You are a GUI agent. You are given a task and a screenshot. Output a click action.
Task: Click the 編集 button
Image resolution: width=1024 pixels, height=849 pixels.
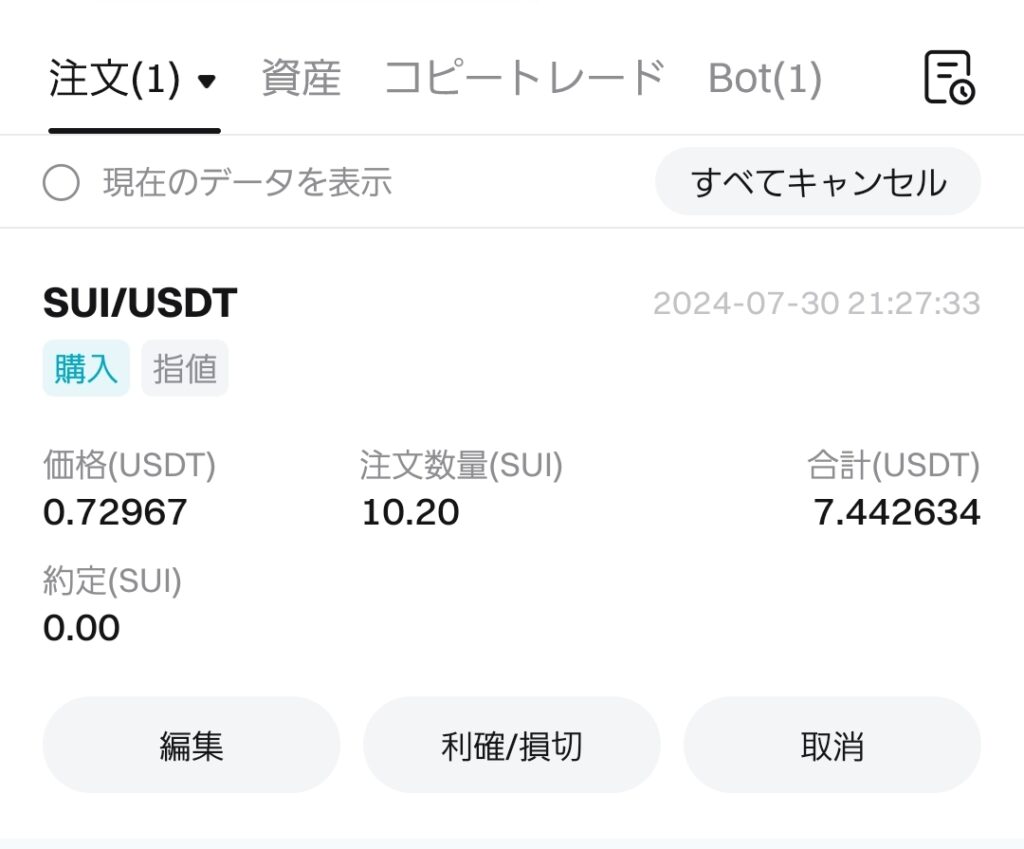pos(191,745)
